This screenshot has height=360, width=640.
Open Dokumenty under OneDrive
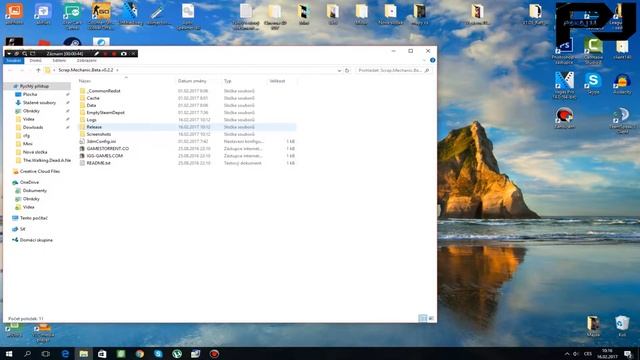[x=34, y=191]
